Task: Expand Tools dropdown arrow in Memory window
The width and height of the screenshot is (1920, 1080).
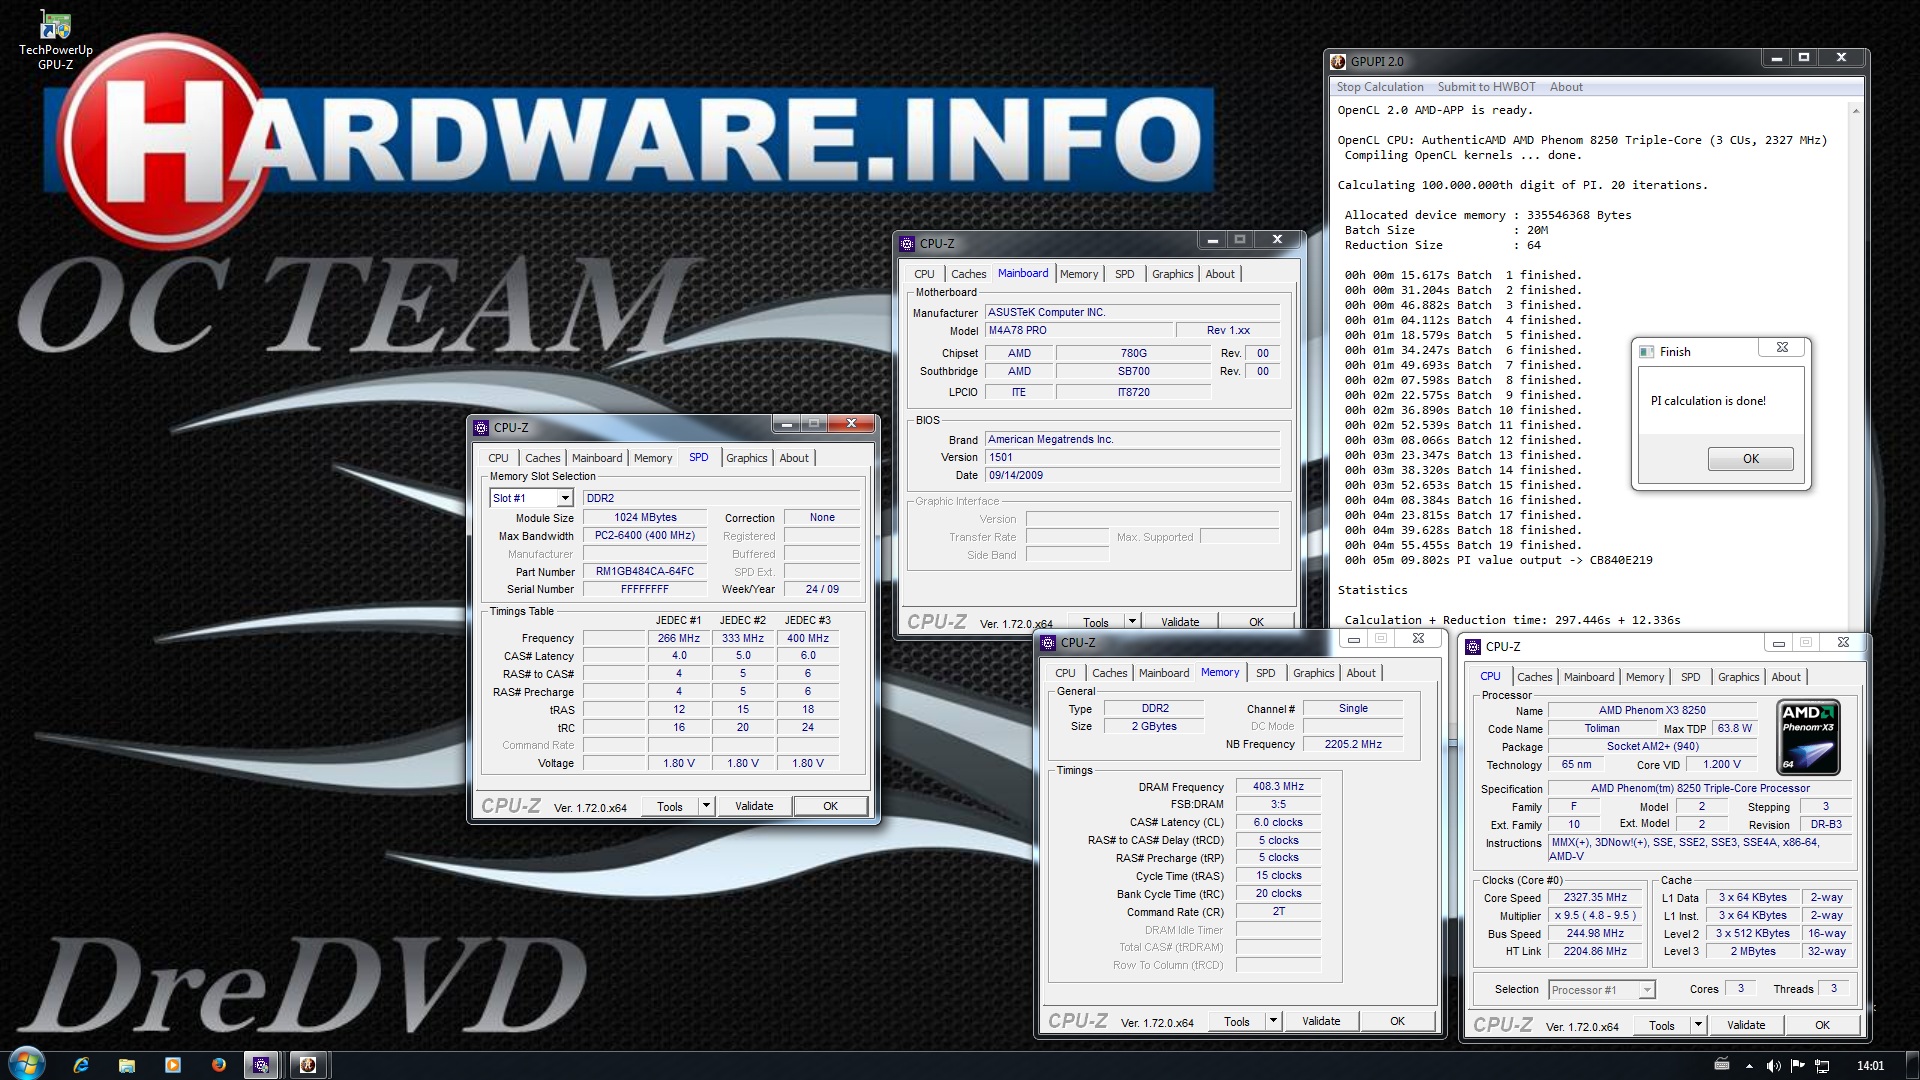Action: coord(1273,1021)
